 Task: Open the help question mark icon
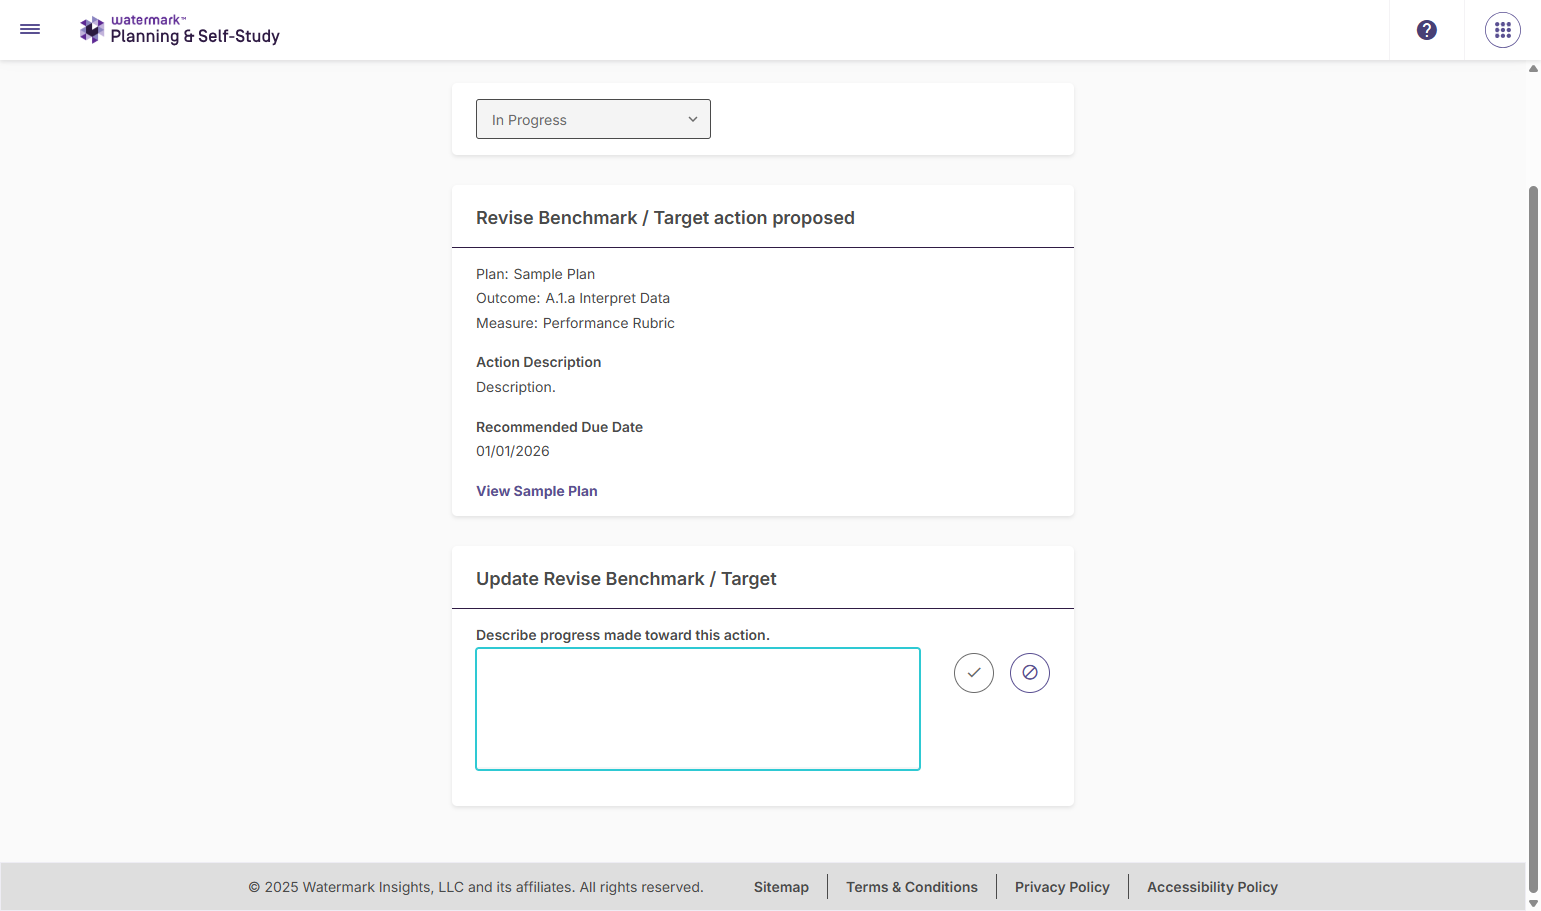1427,30
